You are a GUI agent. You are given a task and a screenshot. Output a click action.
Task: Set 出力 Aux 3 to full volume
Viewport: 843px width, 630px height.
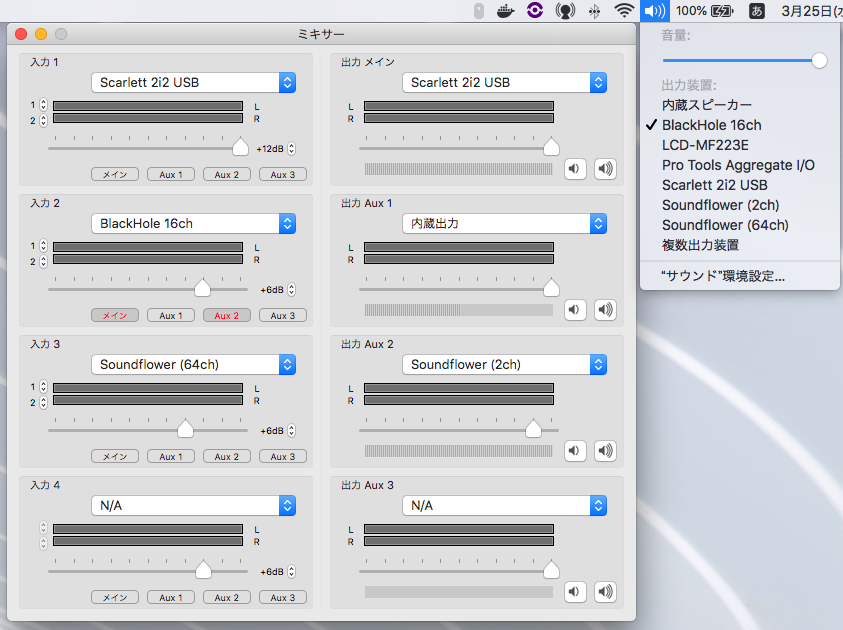point(605,592)
